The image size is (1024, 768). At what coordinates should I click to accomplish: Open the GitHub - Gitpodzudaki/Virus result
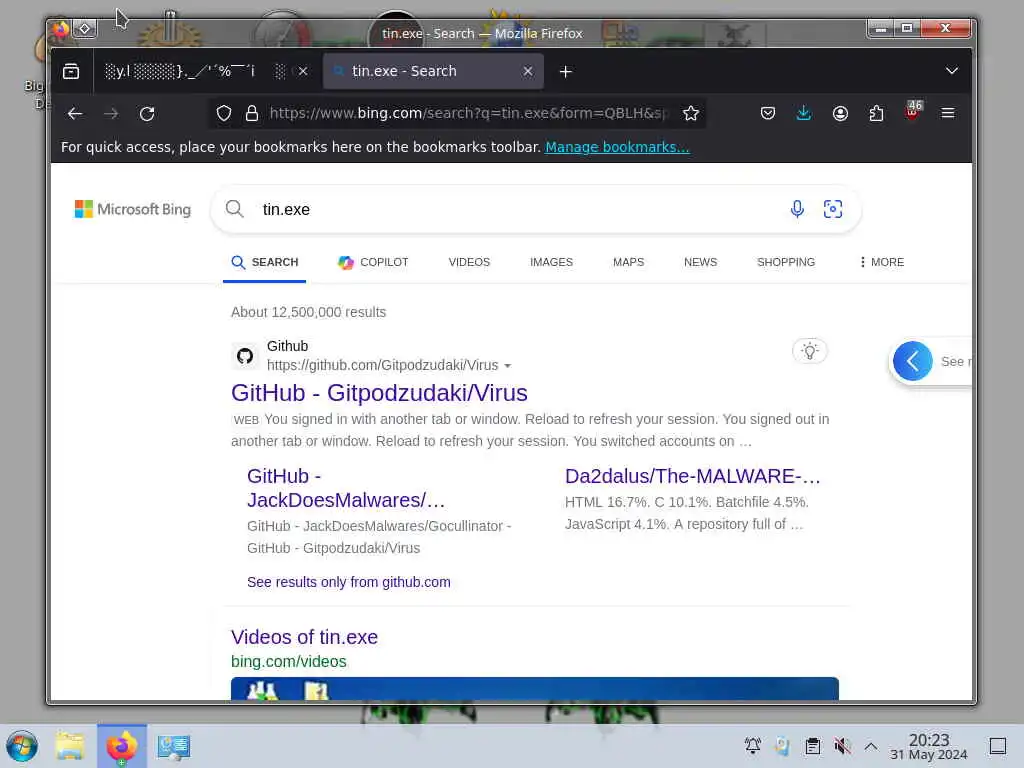[x=379, y=393]
